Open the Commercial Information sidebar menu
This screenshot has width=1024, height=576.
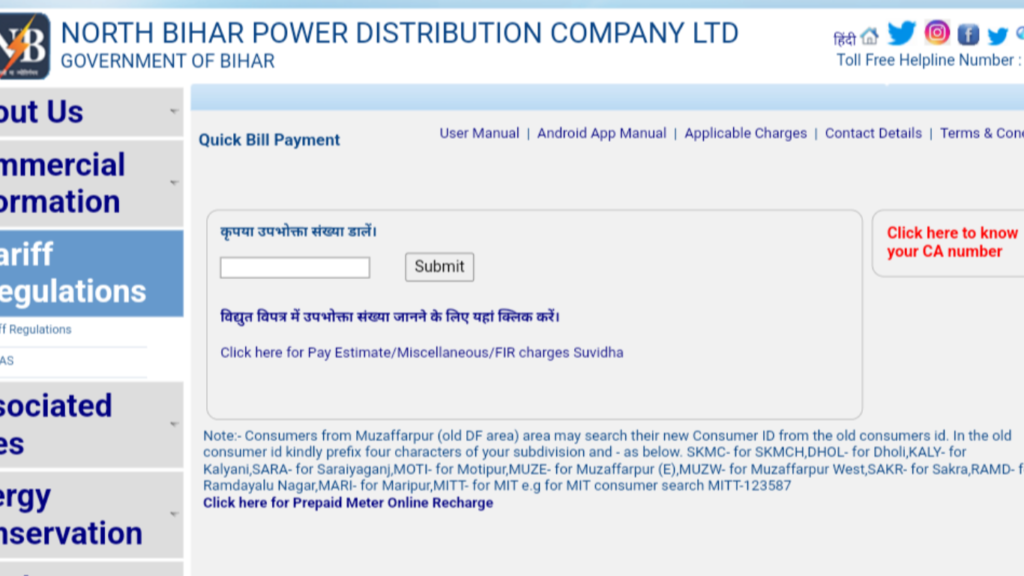(x=91, y=184)
